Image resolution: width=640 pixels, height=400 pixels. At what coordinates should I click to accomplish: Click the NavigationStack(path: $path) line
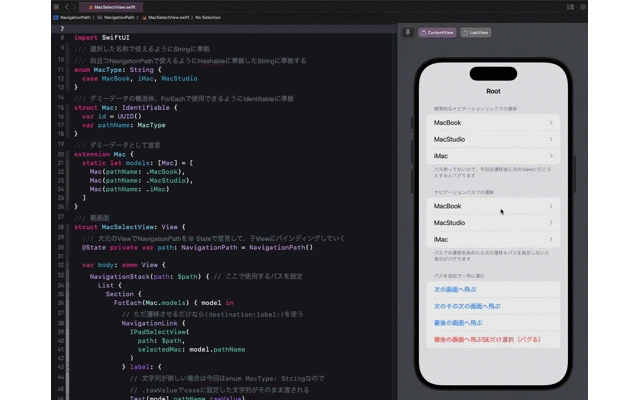tap(196, 277)
